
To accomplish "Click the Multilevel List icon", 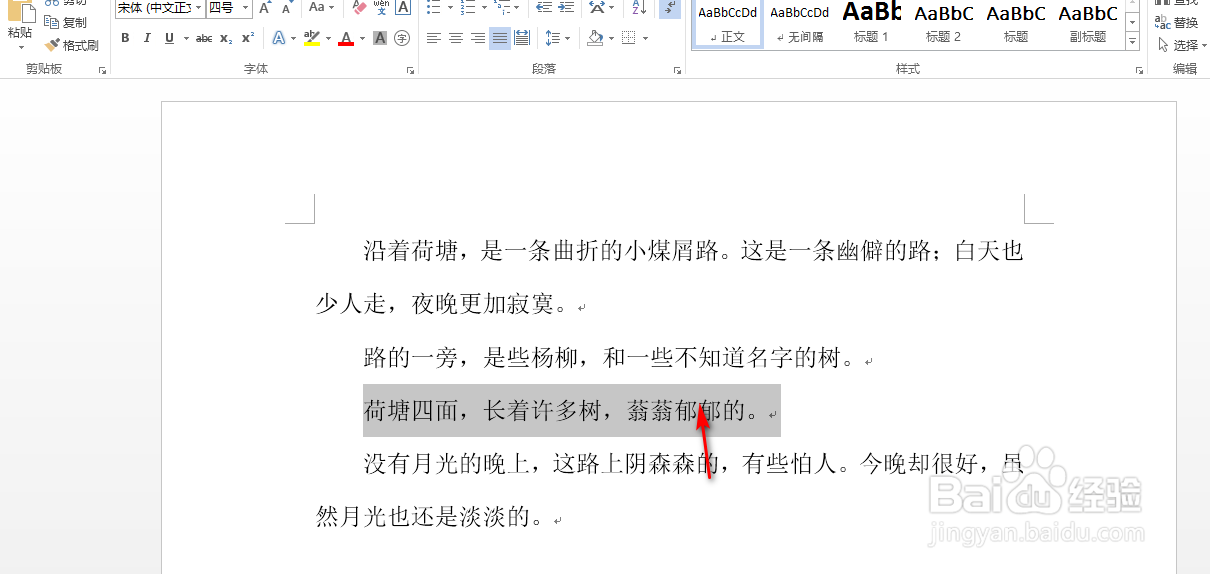I will tap(502, 8).
